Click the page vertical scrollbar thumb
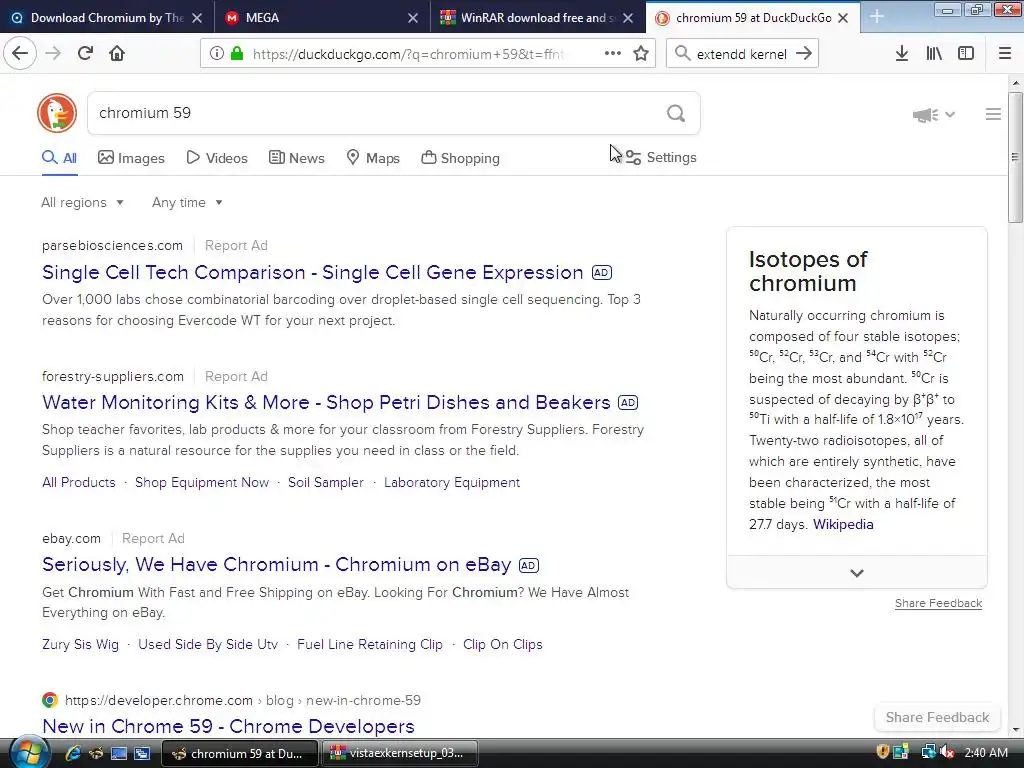 point(1015,157)
